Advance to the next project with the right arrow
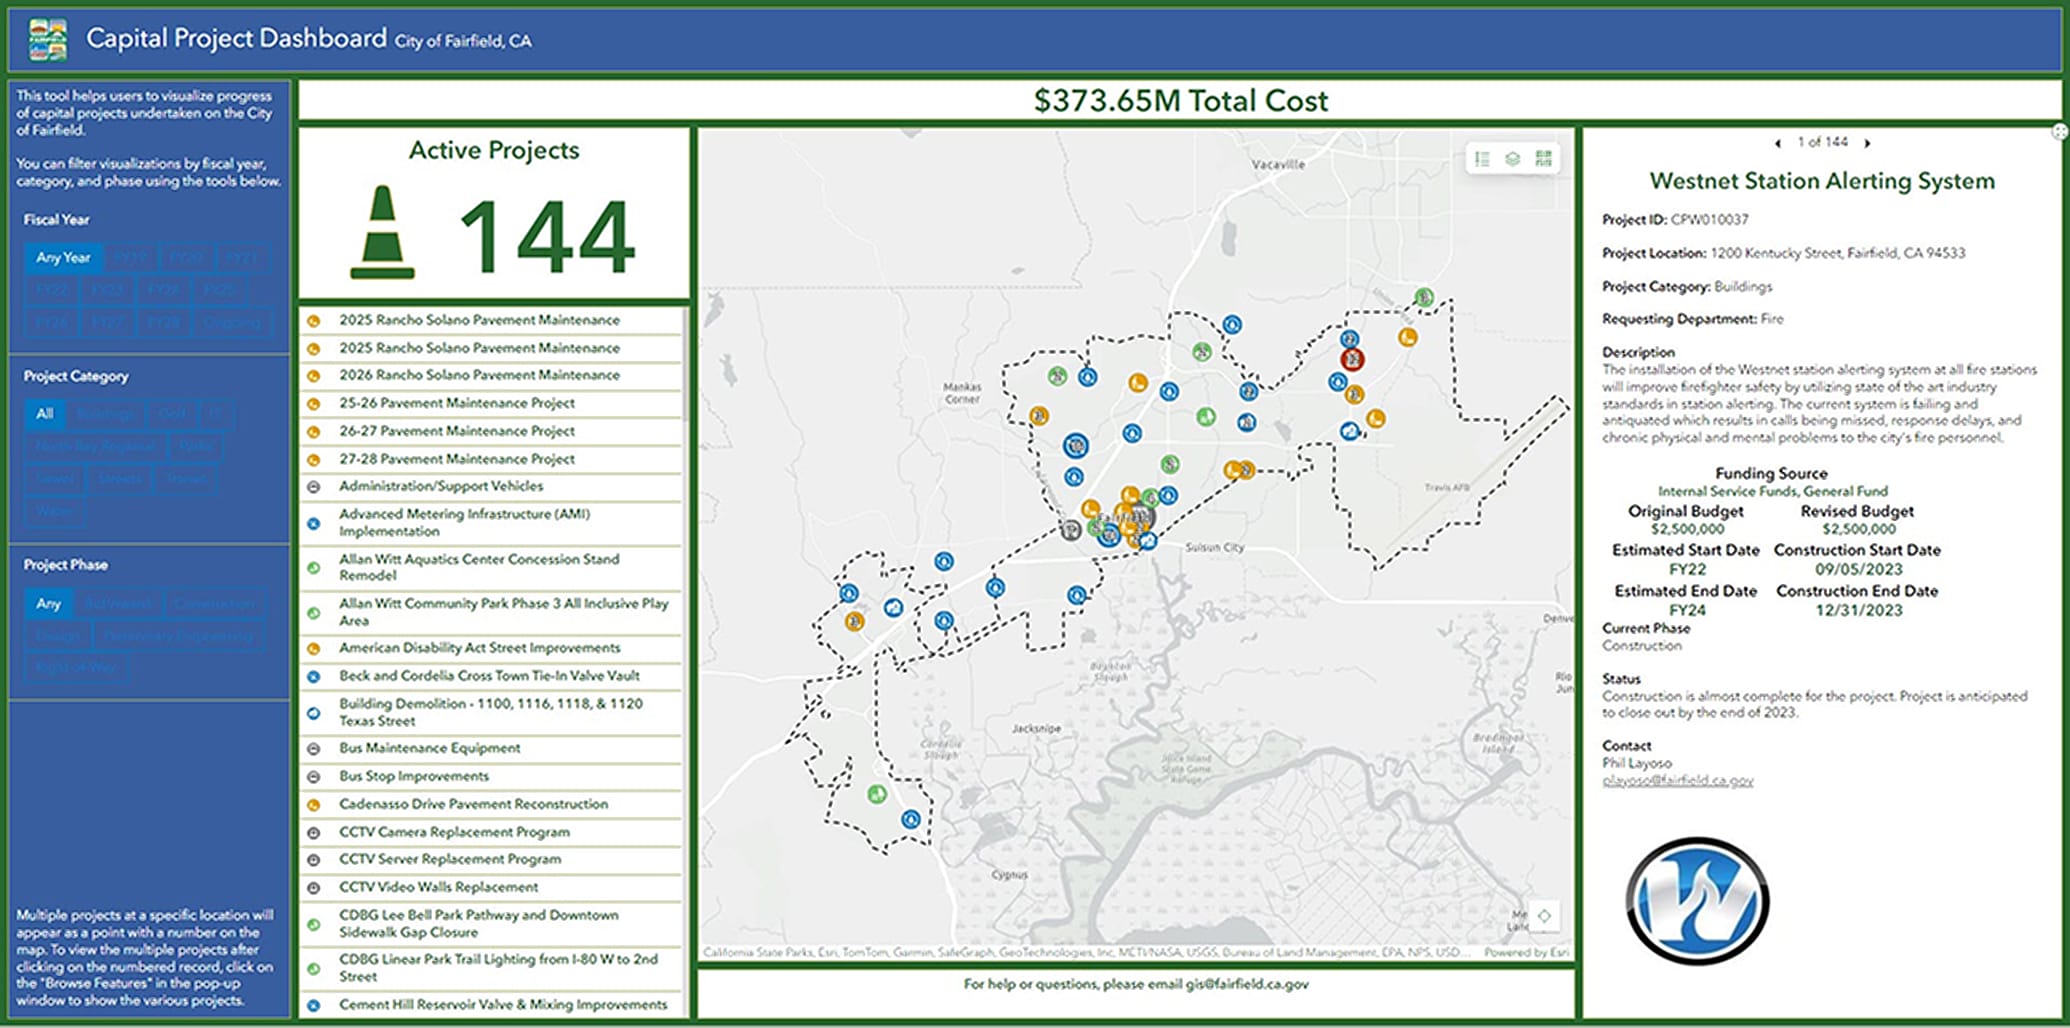The image size is (2070, 1028). (1868, 142)
